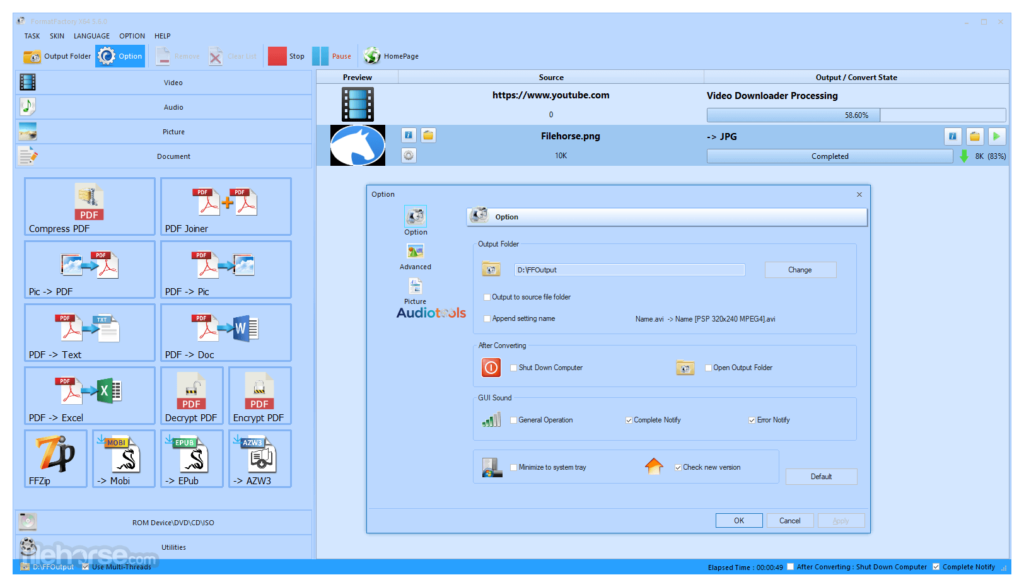Expand the ROM Device\DVD\CD\ISO section
Screen dimensions: 1024x587
click(164, 522)
